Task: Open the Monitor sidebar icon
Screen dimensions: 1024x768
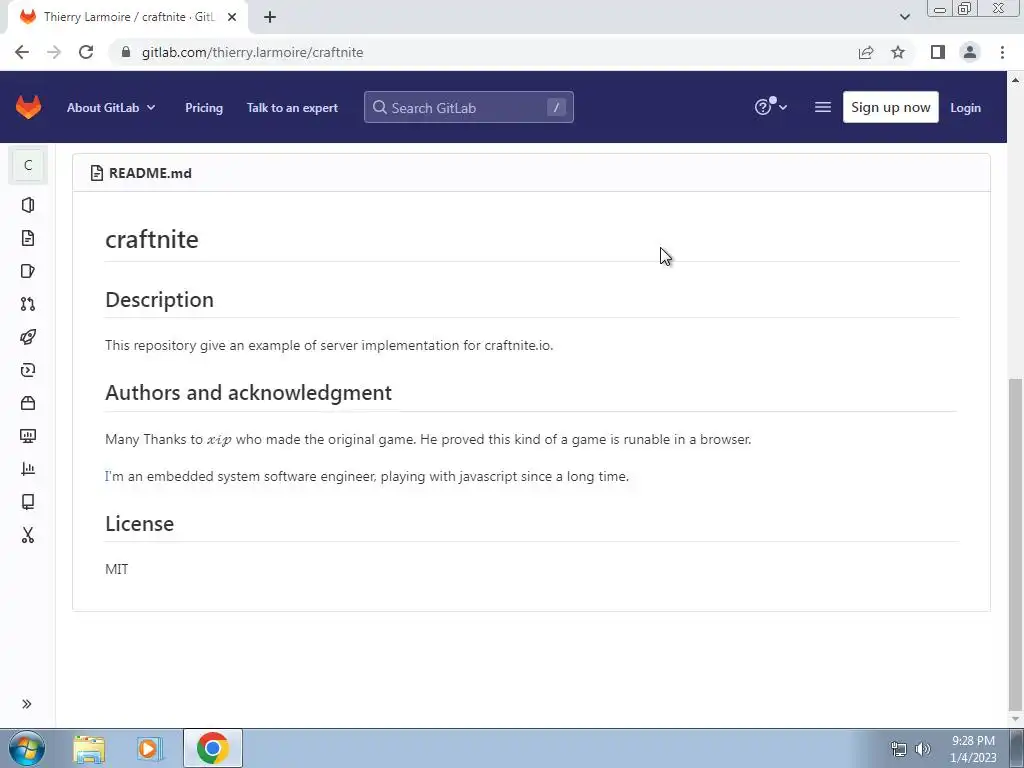Action: point(27,436)
